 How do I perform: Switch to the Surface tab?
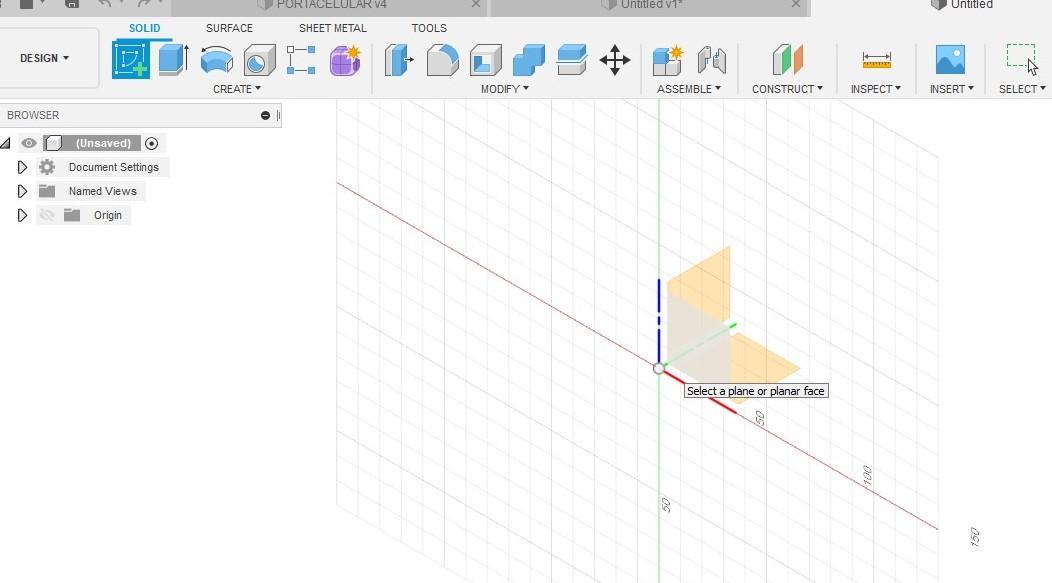pyautogui.click(x=229, y=28)
